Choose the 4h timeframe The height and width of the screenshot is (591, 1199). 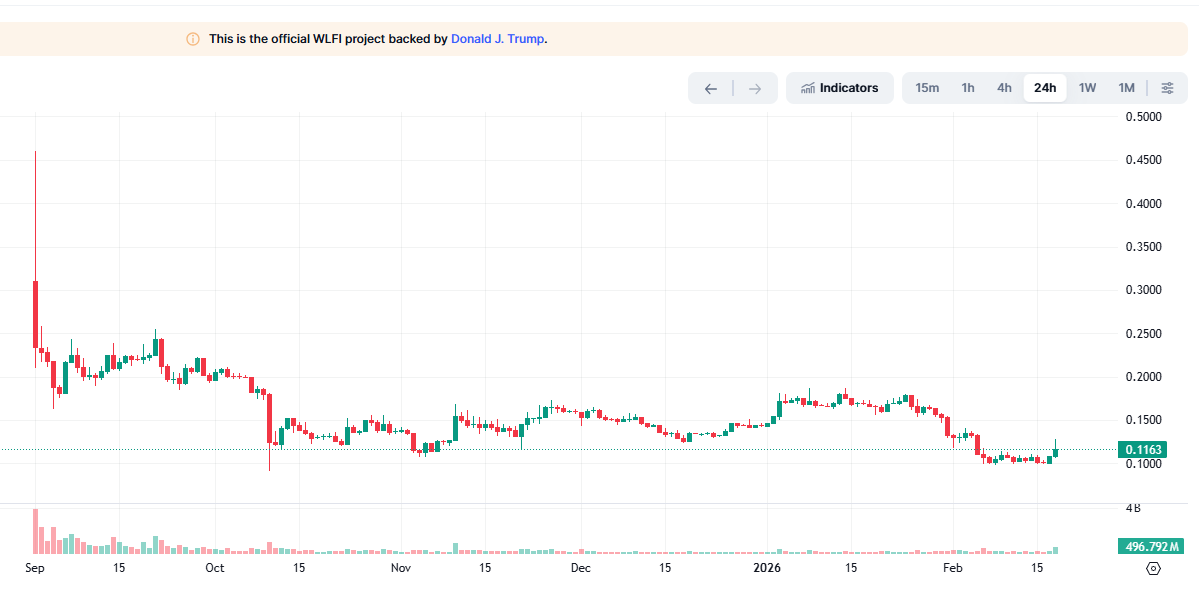pyautogui.click(x=1004, y=88)
